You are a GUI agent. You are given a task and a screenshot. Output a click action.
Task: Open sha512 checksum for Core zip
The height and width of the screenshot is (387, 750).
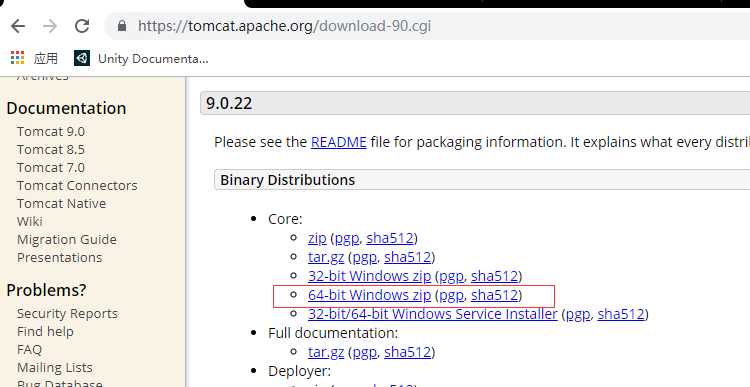click(390, 238)
